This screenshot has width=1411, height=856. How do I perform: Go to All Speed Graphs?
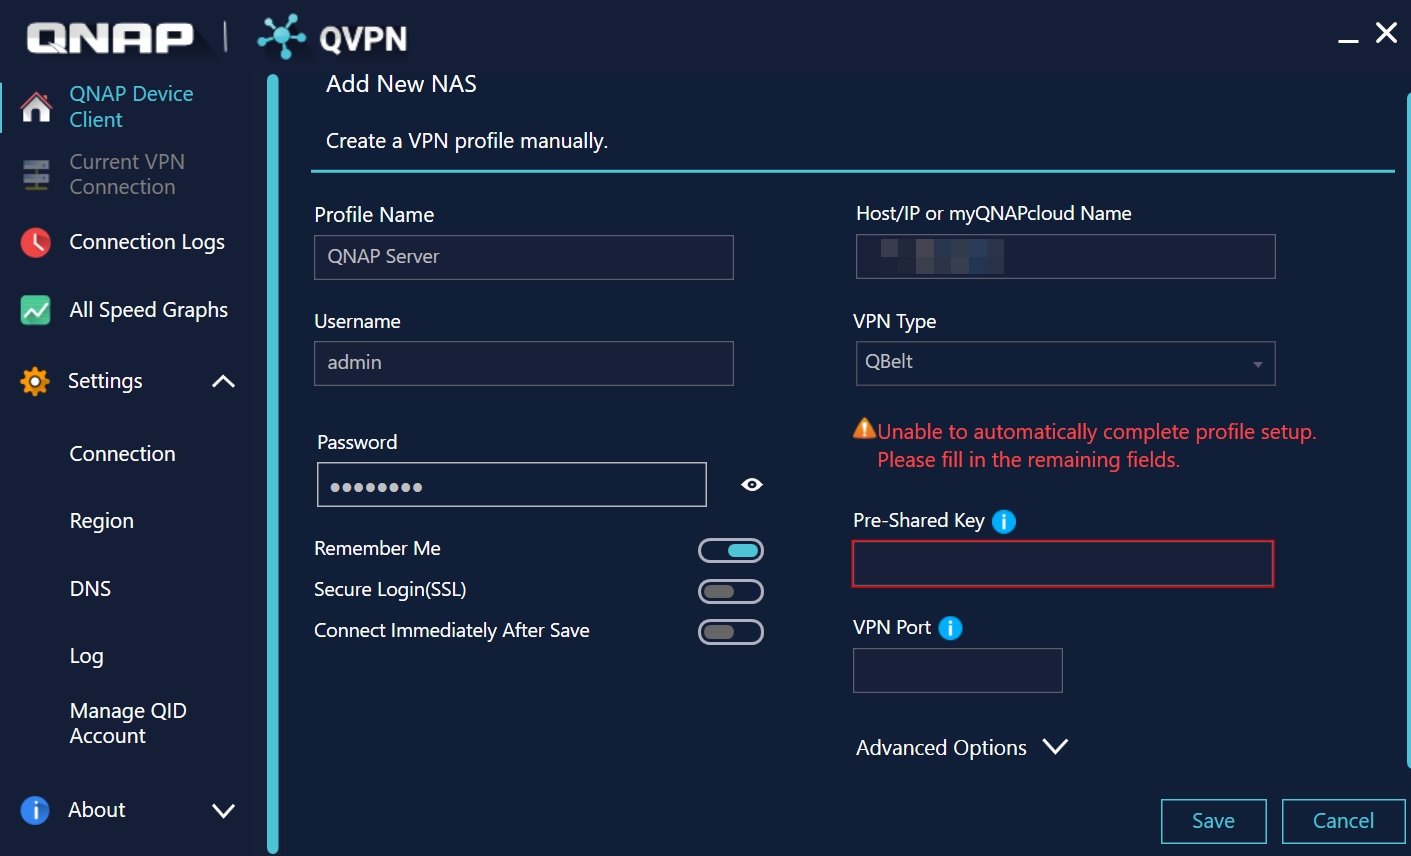click(x=148, y=310)
